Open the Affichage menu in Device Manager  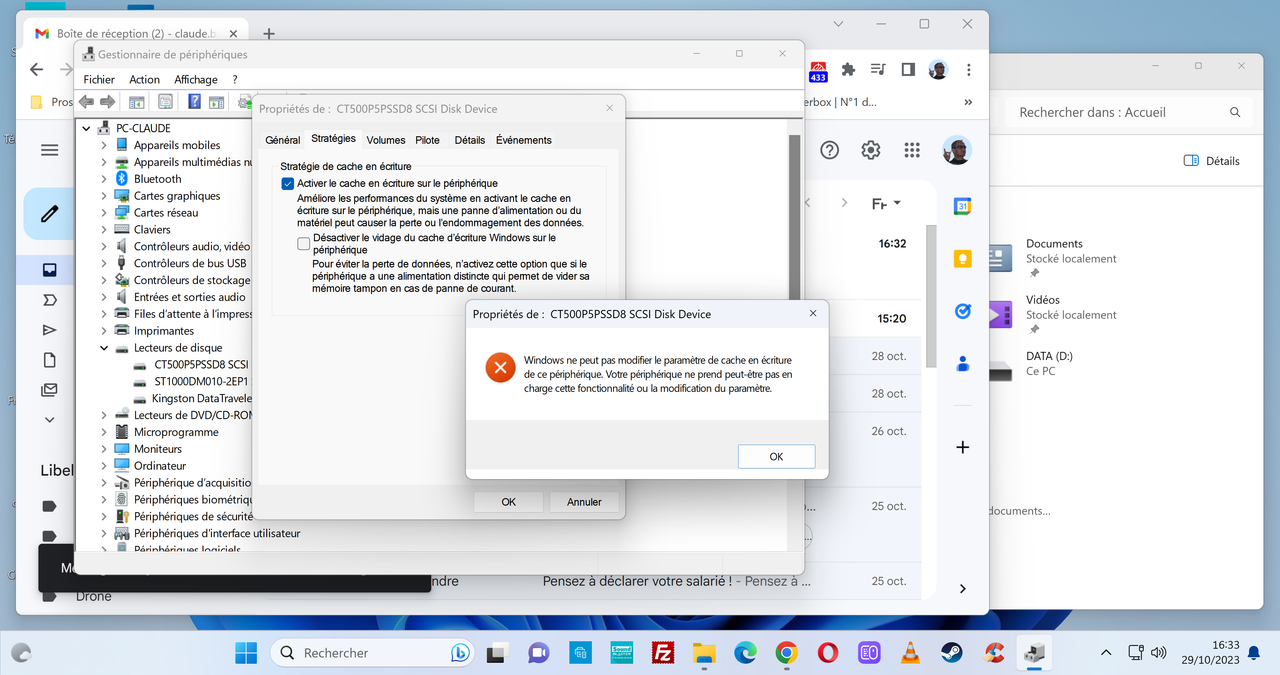(196, 79)
